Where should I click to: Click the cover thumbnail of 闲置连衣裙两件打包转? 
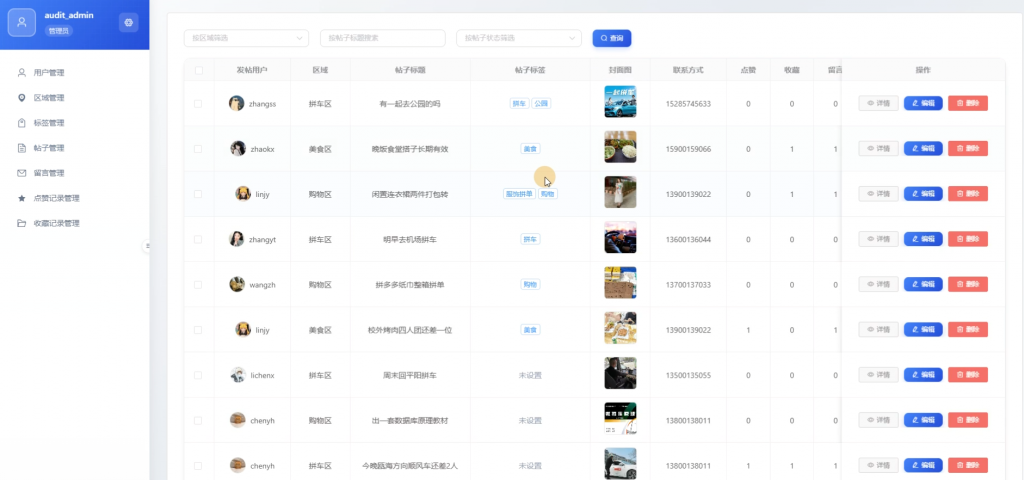point(620,192)
